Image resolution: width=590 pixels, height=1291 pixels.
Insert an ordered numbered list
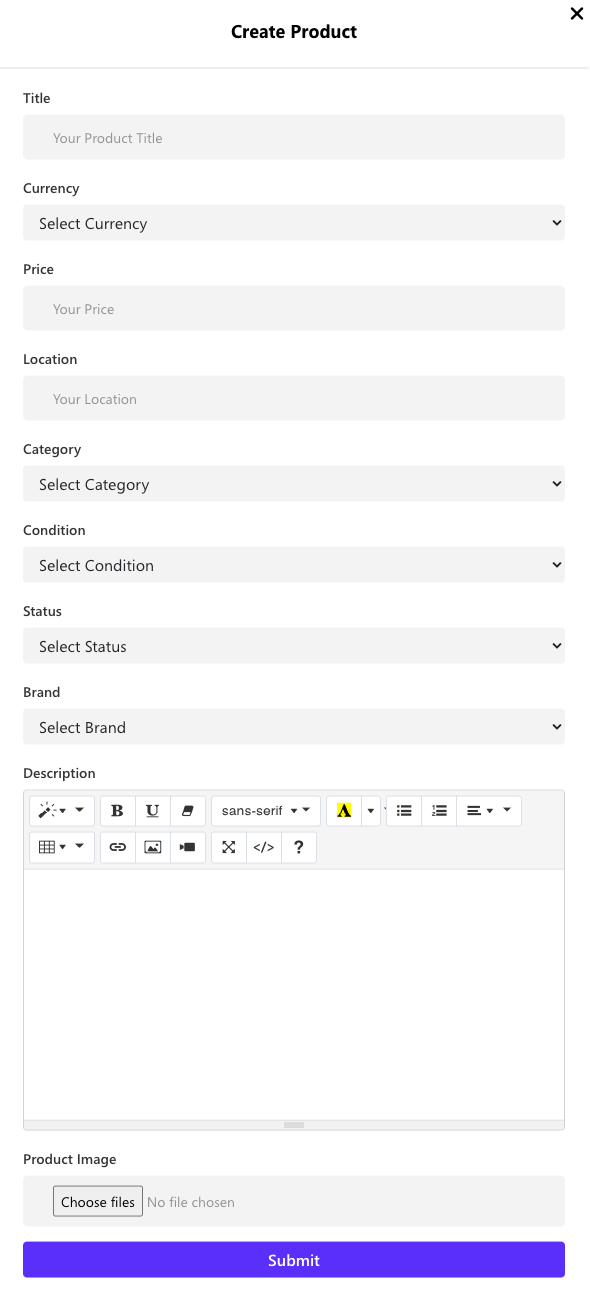(439, 811)
